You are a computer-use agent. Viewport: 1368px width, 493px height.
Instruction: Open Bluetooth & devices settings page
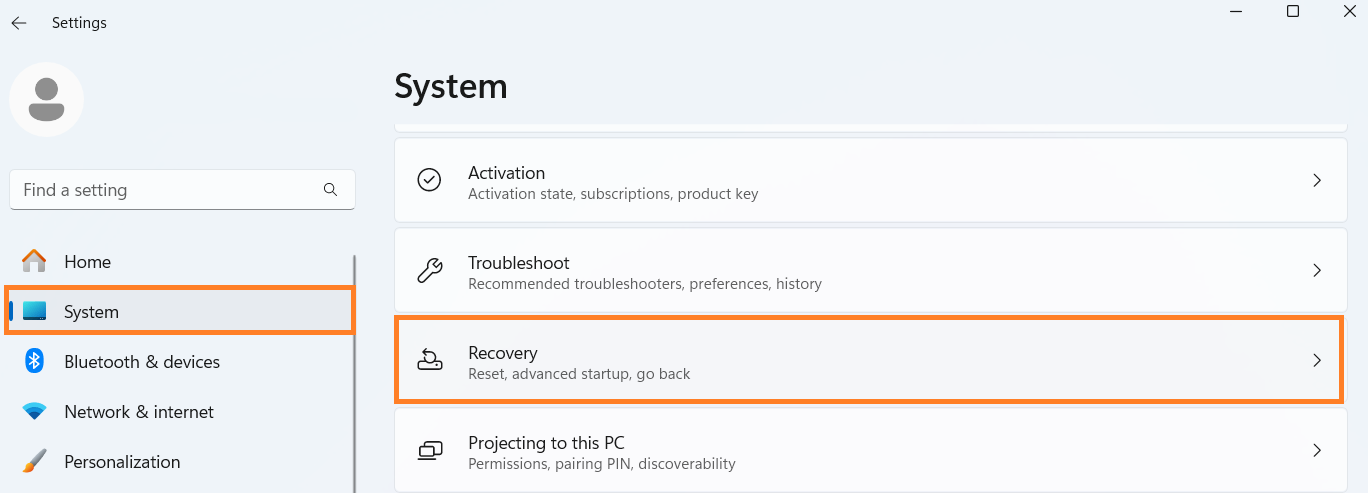pos(141,361)
